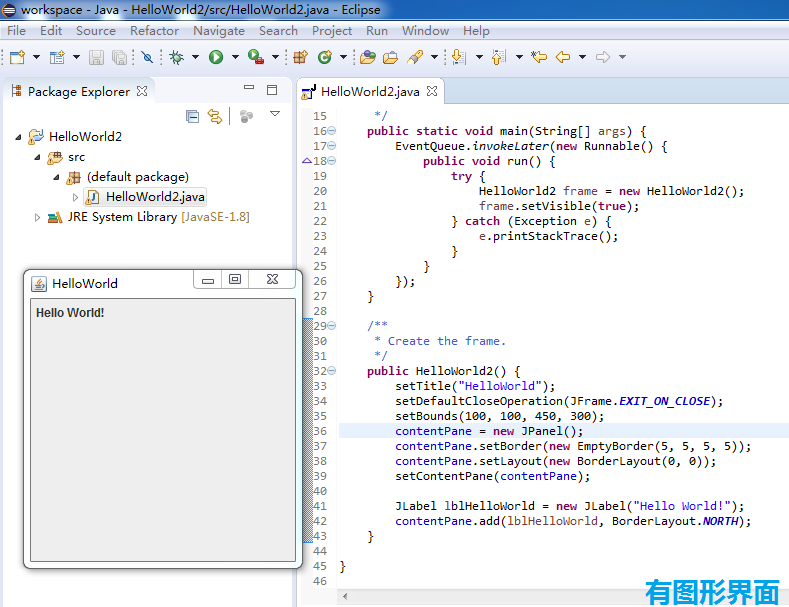Toggle Link with Editor in Package Explorer
This screenshot has height=607, width=789.
215,116
